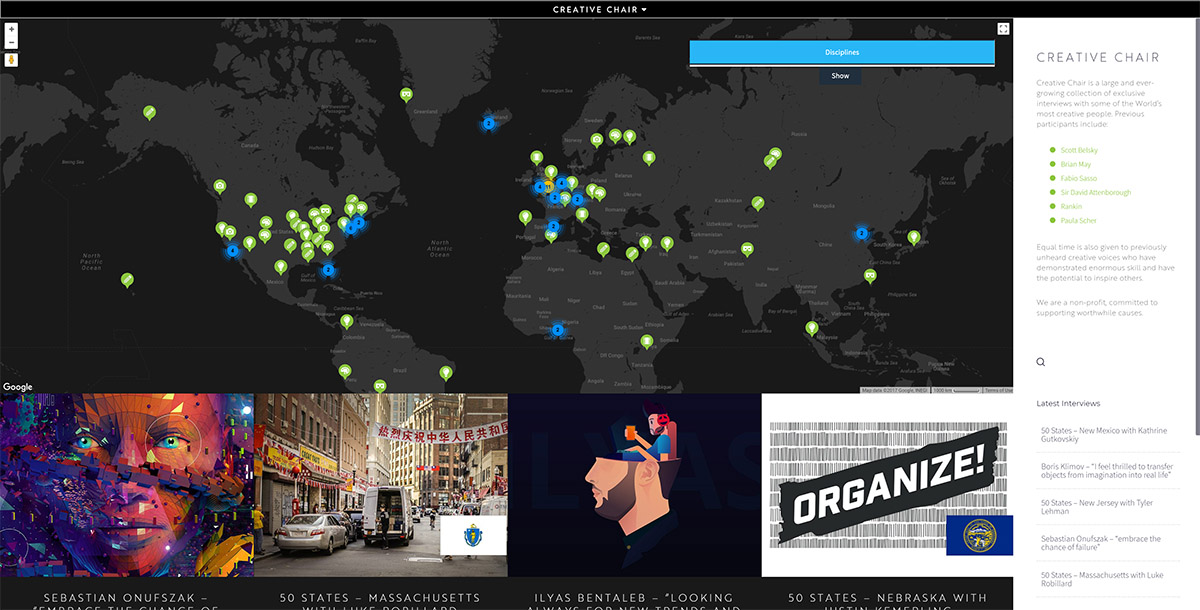Select the green marker in Iraq

click(667, 243)
